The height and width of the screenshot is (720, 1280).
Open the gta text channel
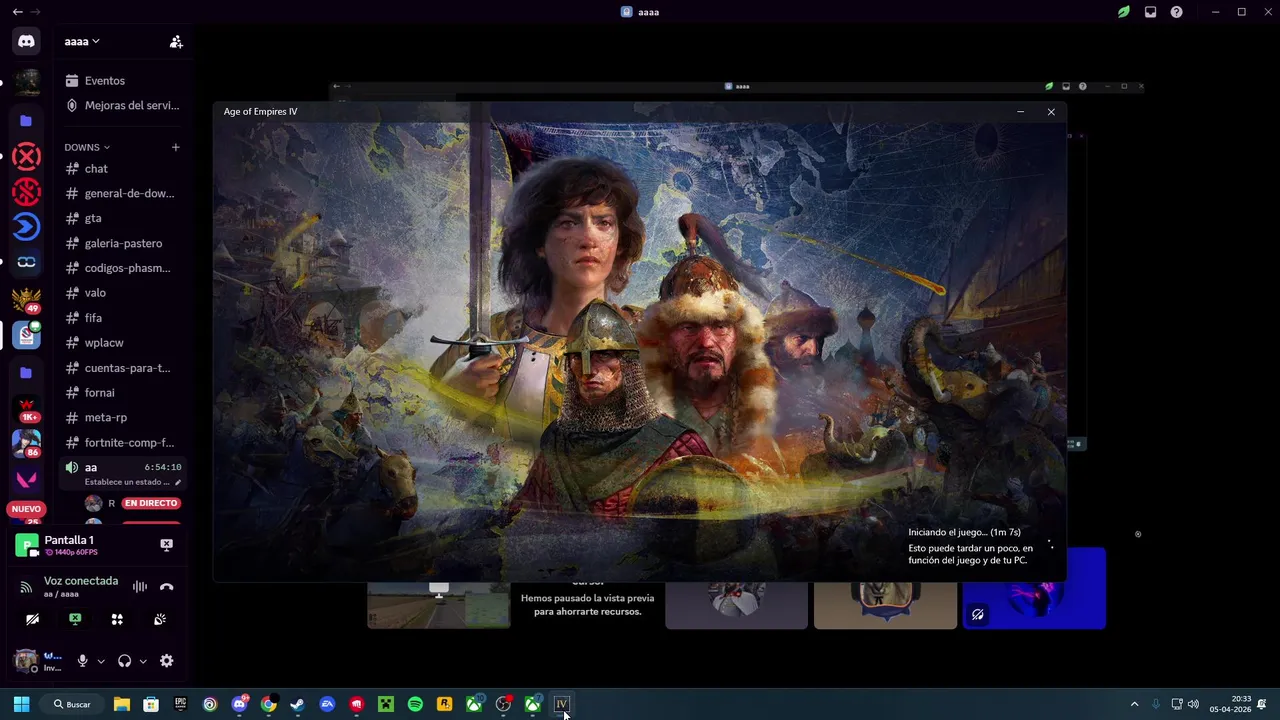pos(123,218)
